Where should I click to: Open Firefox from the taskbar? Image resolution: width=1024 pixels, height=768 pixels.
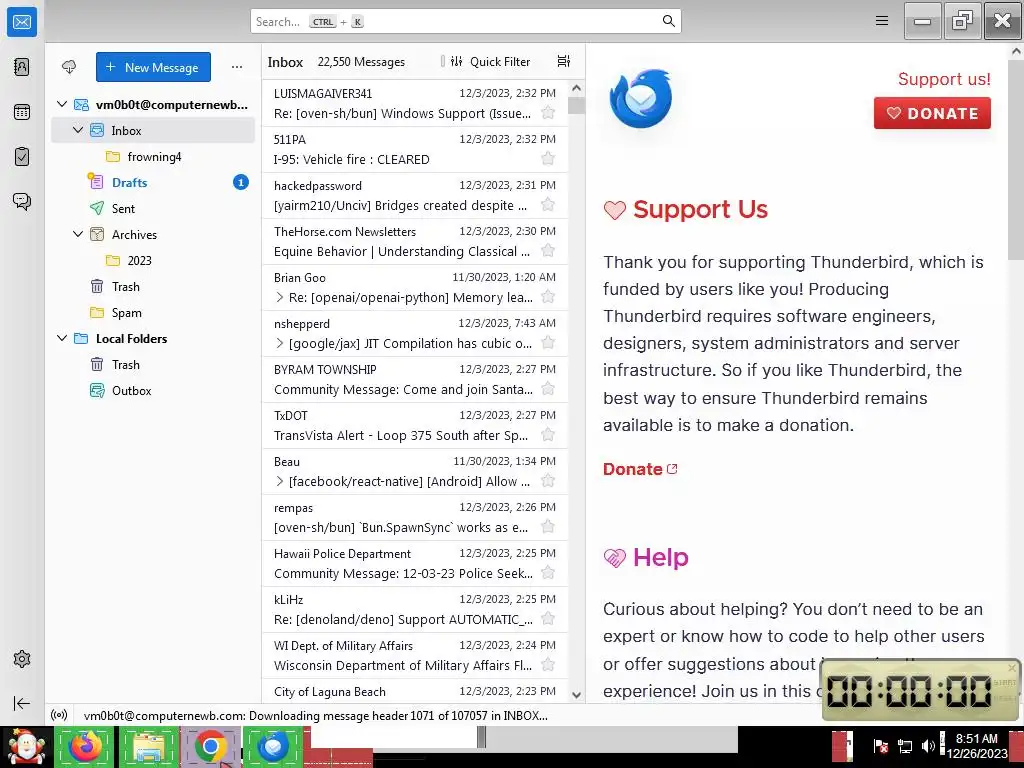coord(86,746)
